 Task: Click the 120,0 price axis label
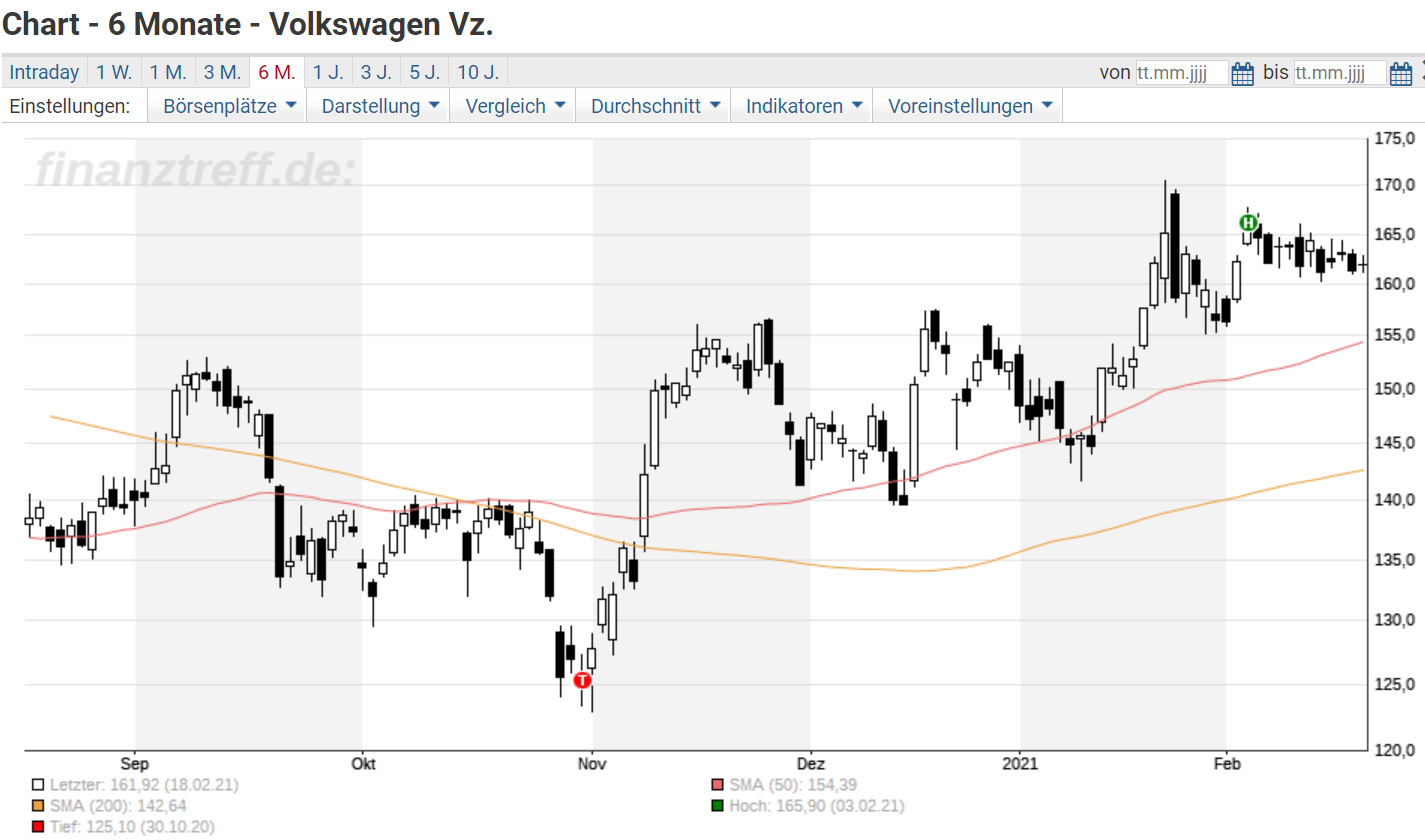pyautogui.click(x=1395, y=750)
